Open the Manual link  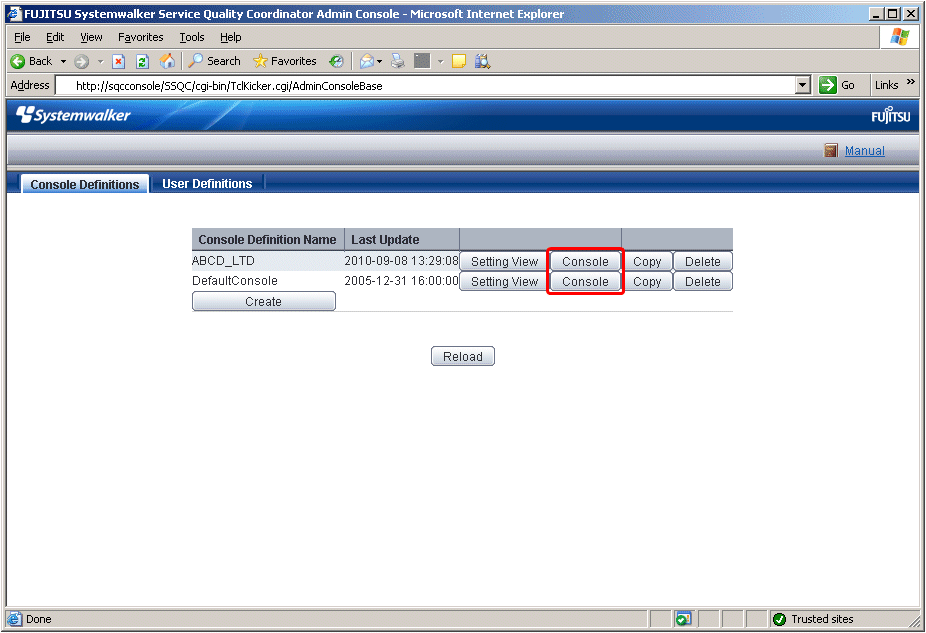point(865,151)
